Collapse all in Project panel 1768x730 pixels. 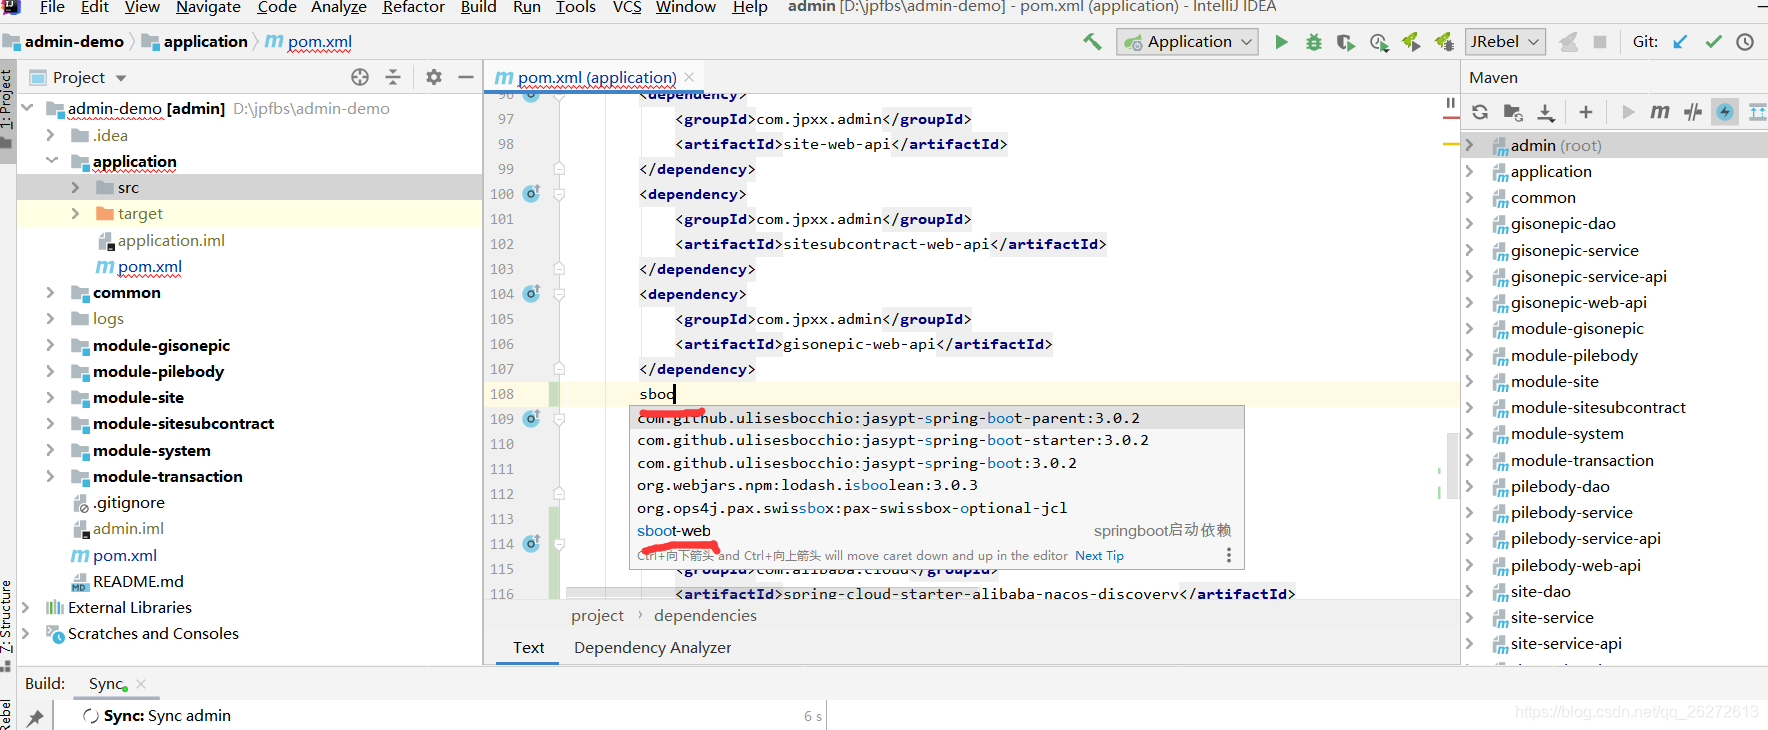[x=393, y=77]
